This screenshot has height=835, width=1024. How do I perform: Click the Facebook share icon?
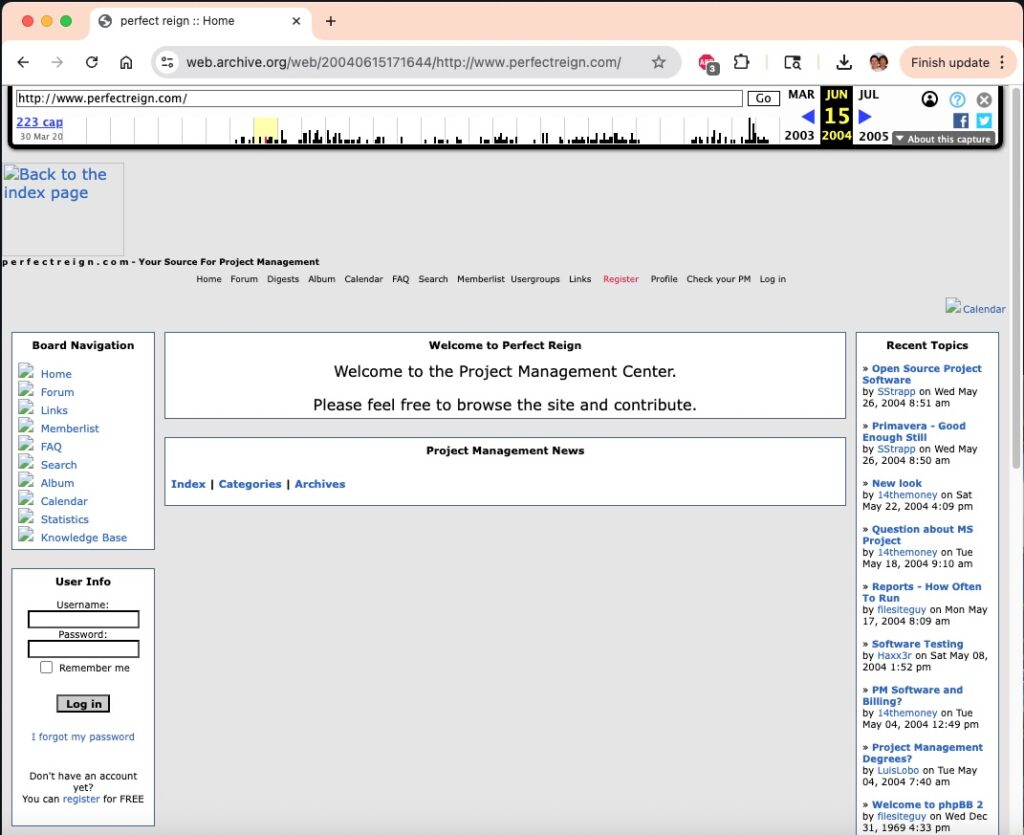[961, 121]
